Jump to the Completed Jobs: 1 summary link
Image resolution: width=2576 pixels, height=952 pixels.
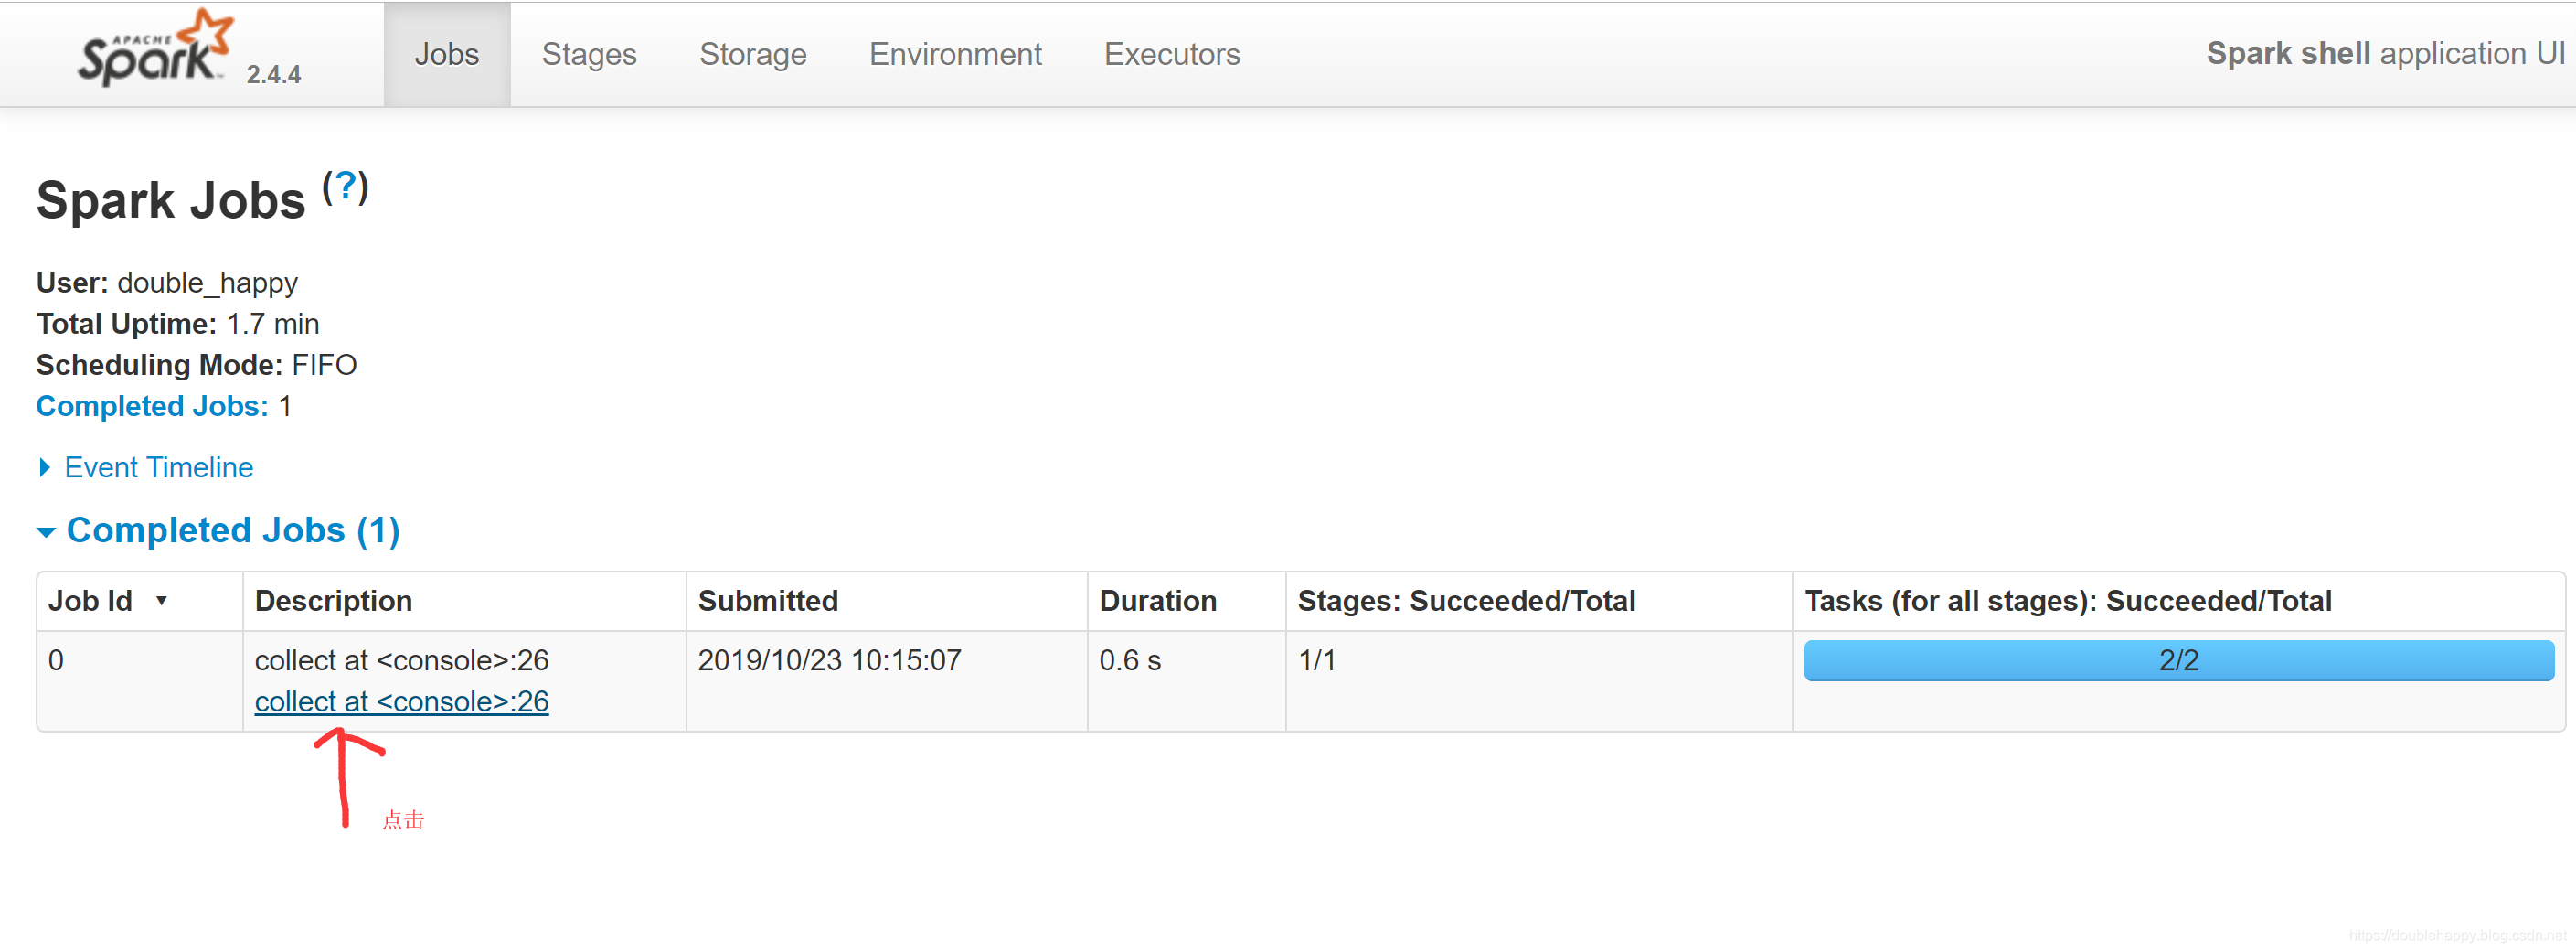(x=152, y=406)
